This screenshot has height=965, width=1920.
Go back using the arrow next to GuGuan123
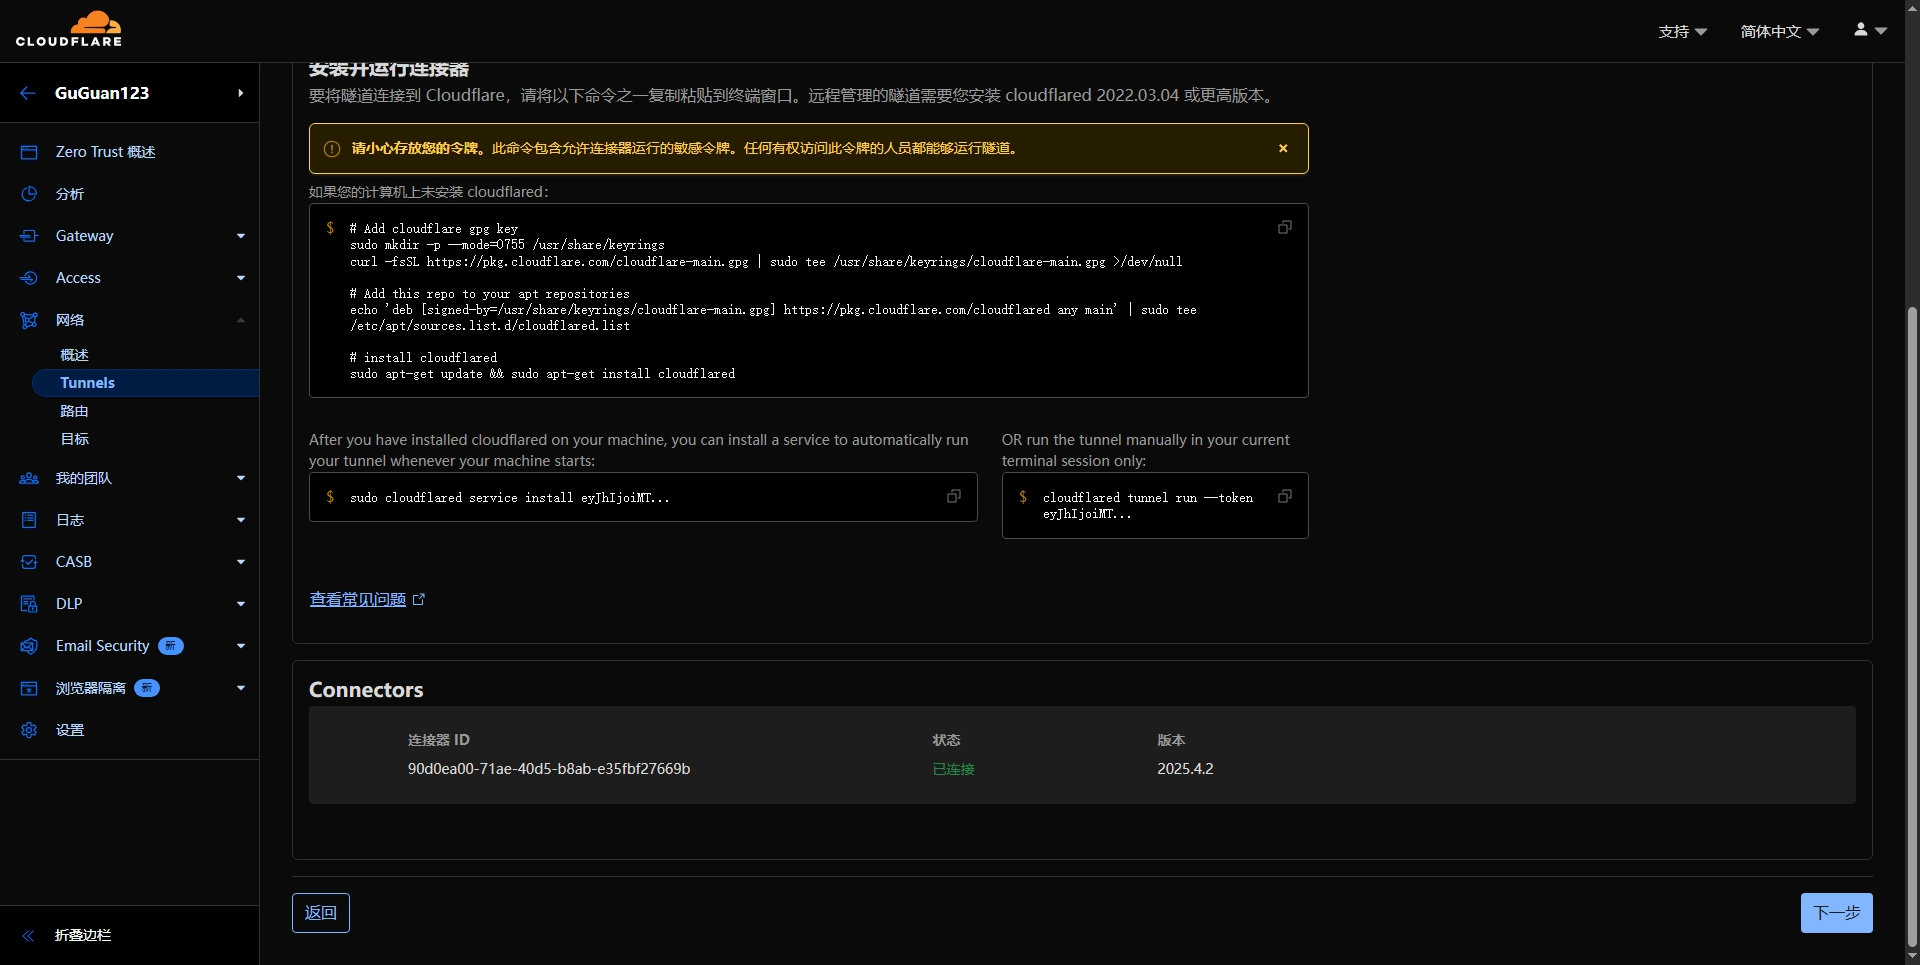click(x=28, y=93)
